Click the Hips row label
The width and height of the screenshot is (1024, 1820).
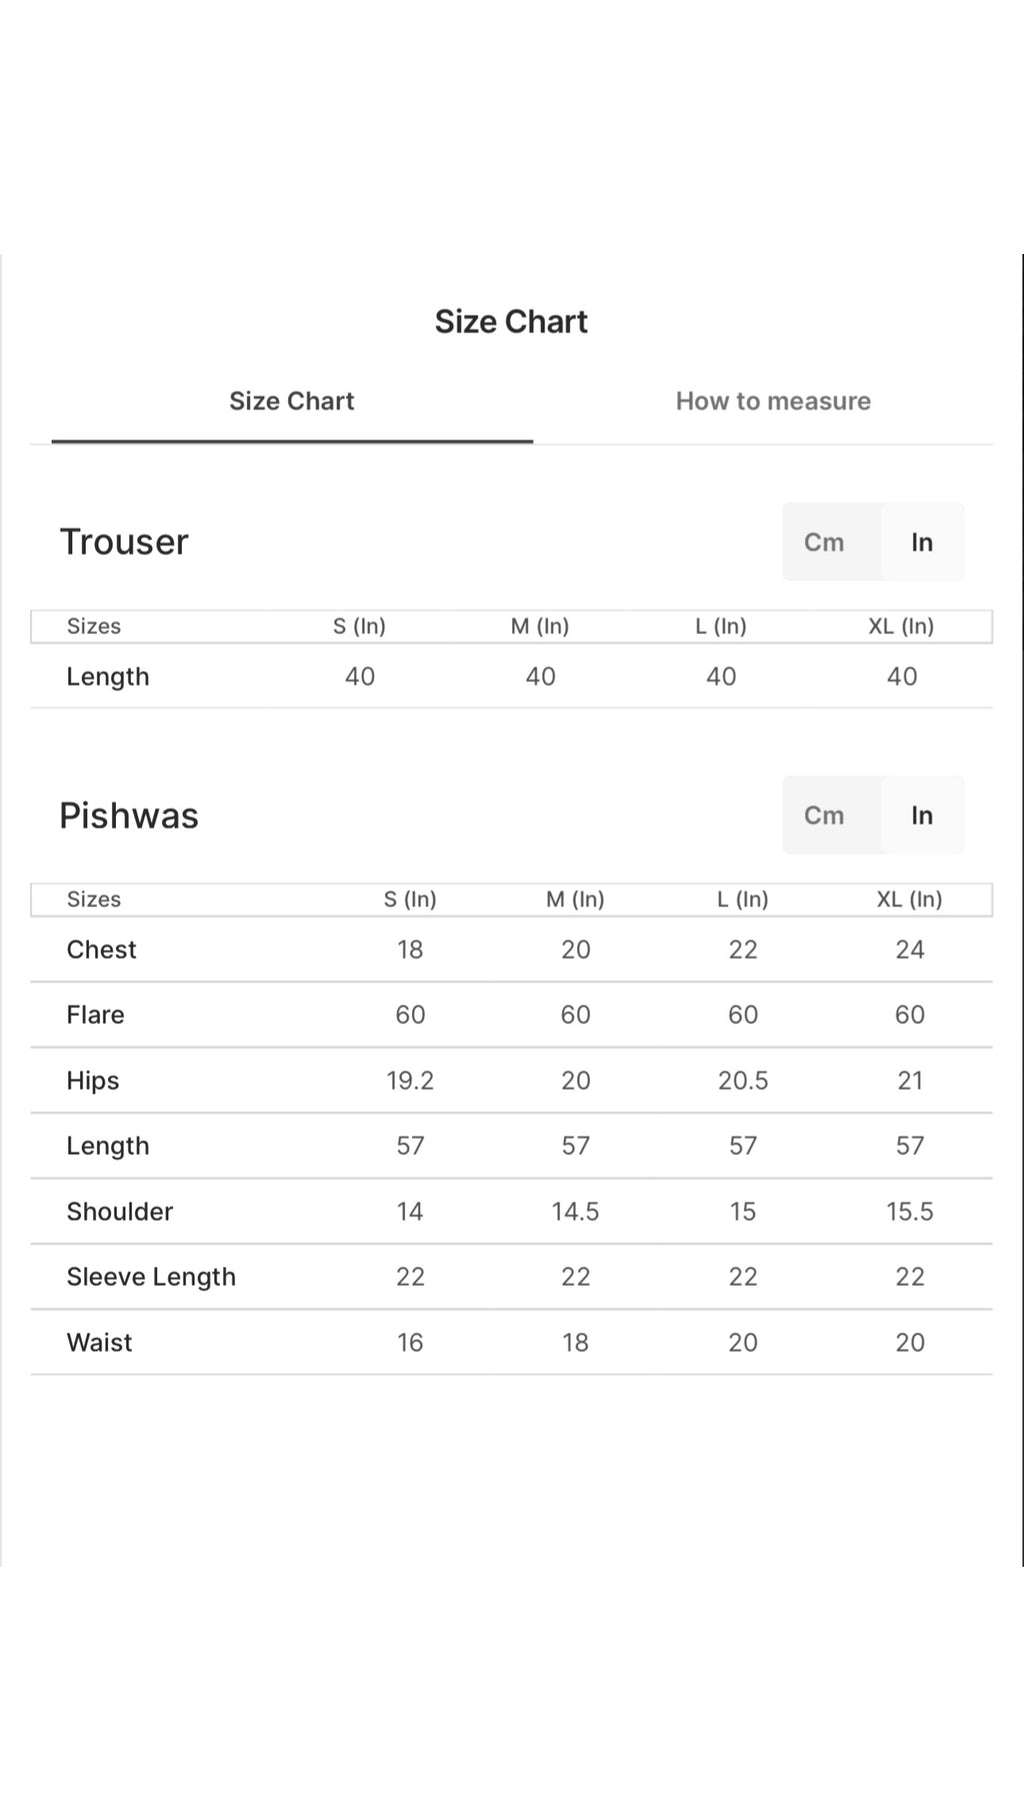pos(92,1081)
